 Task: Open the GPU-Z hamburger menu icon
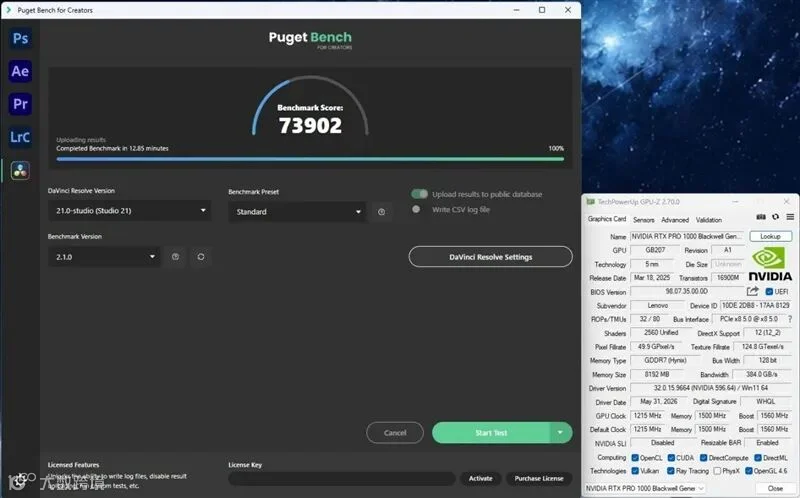(x=790, y=217)
